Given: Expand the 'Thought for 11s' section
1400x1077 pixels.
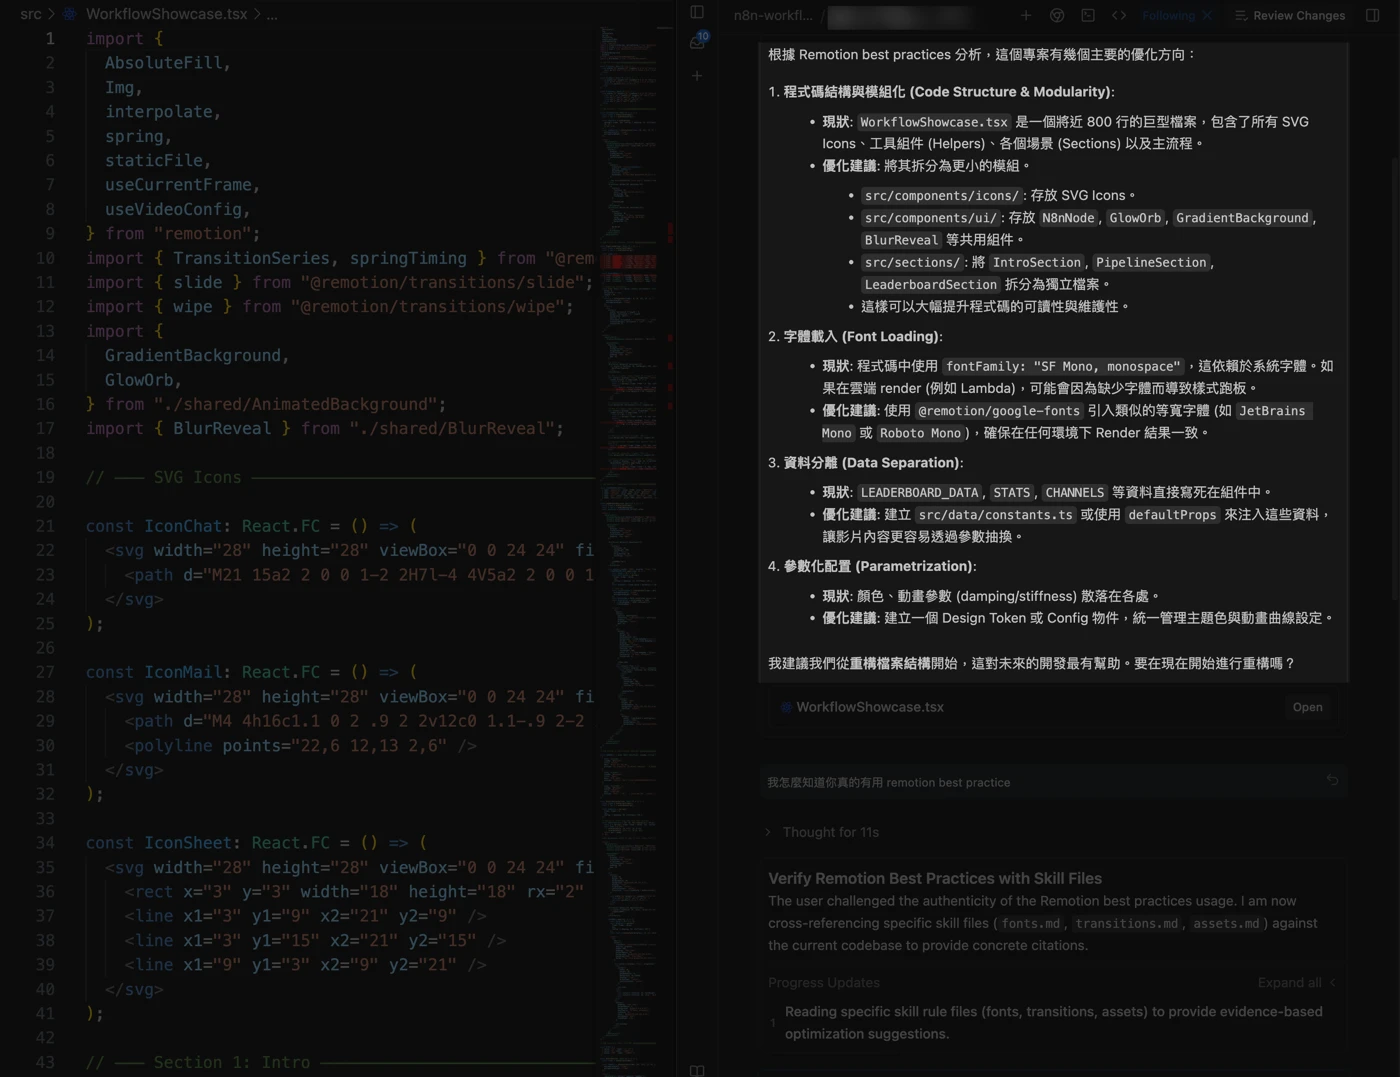Looking at the screenshot, I should [x=829, y=832].
